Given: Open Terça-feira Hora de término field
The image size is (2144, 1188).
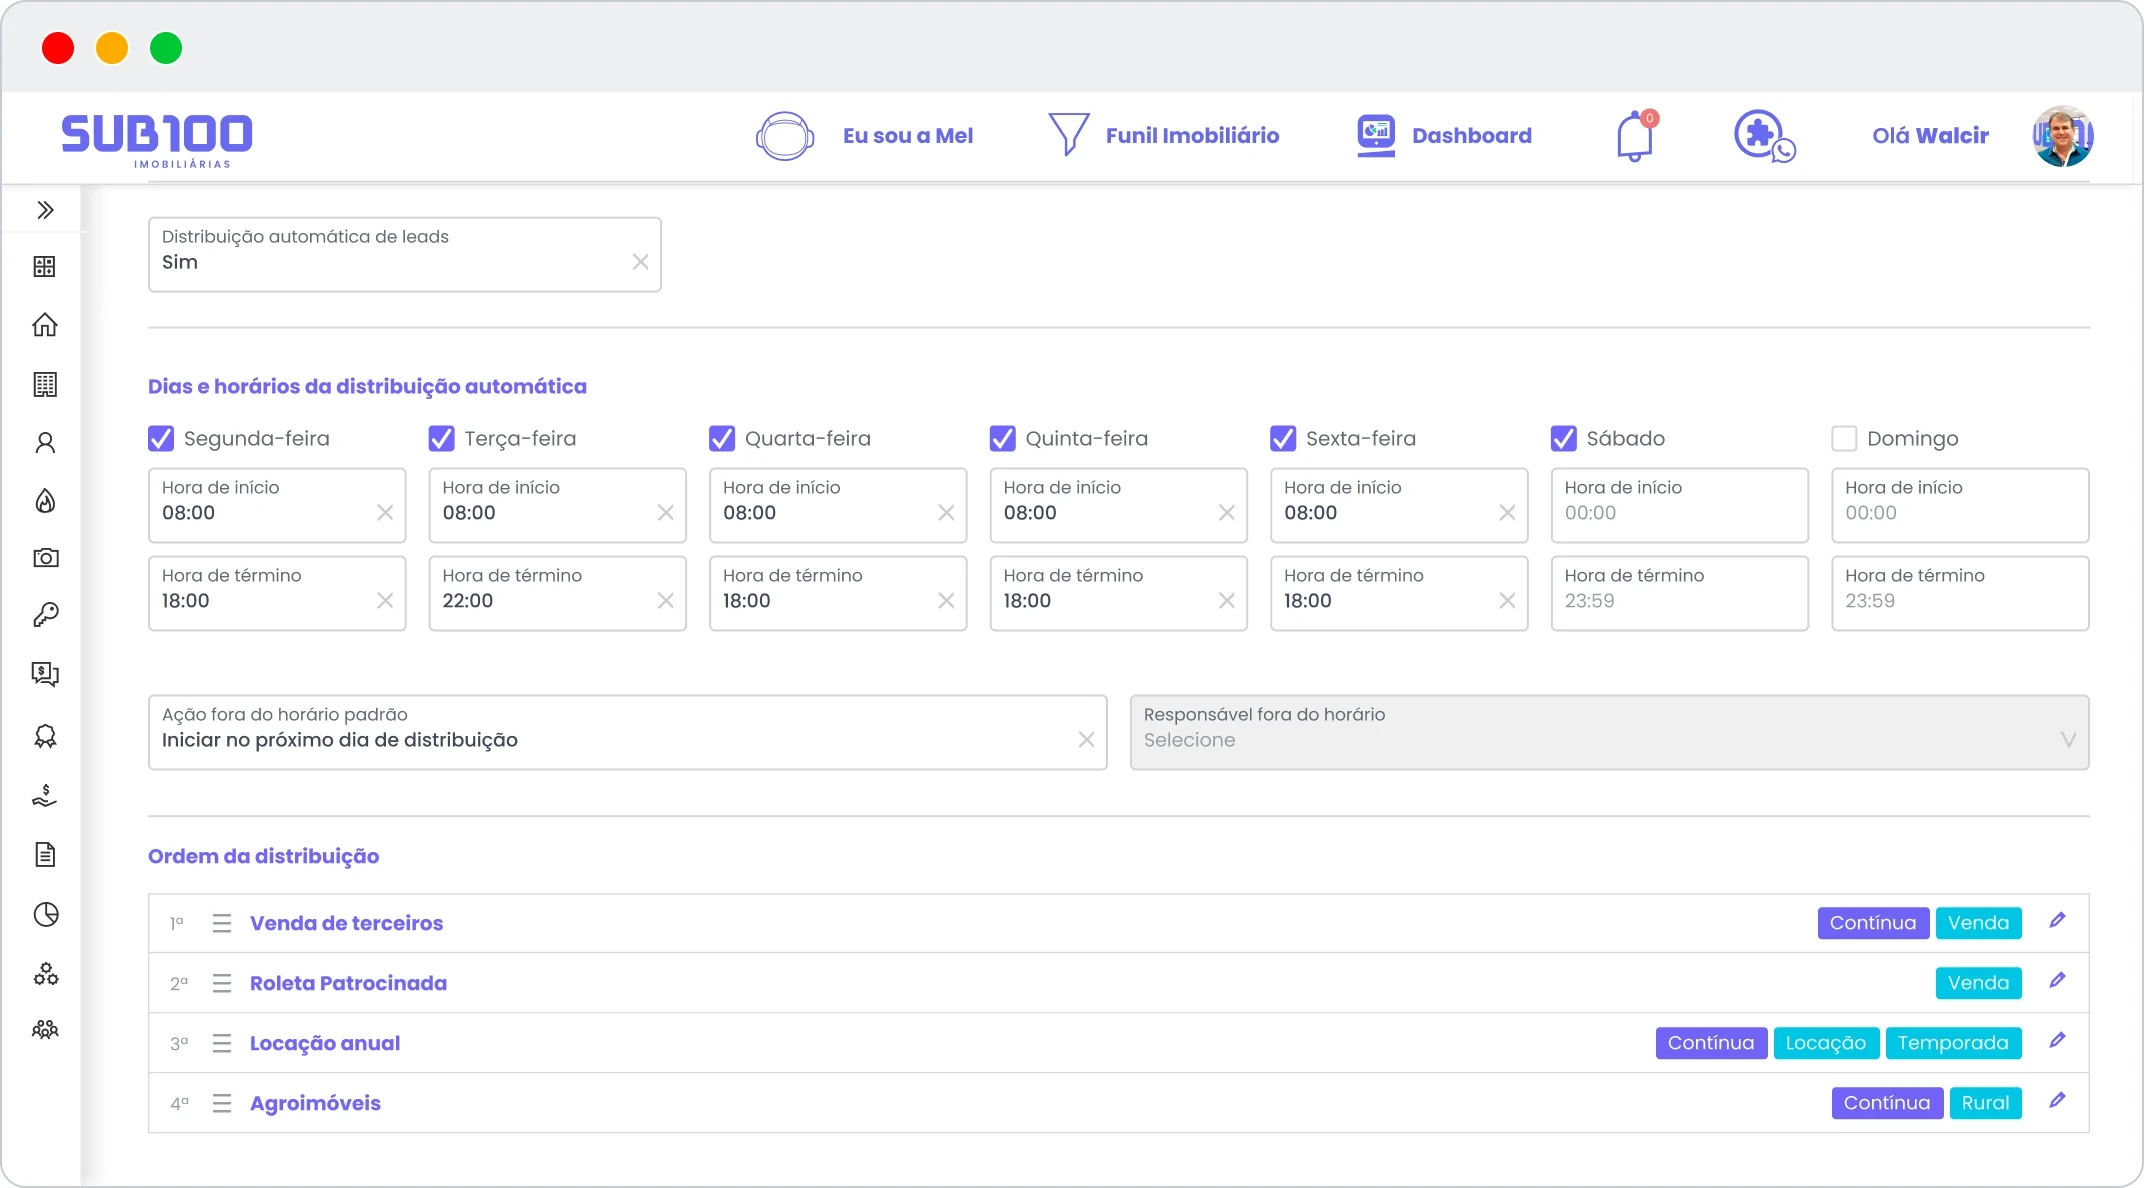Looking at the screenshot, I should (x=557, y=593).
